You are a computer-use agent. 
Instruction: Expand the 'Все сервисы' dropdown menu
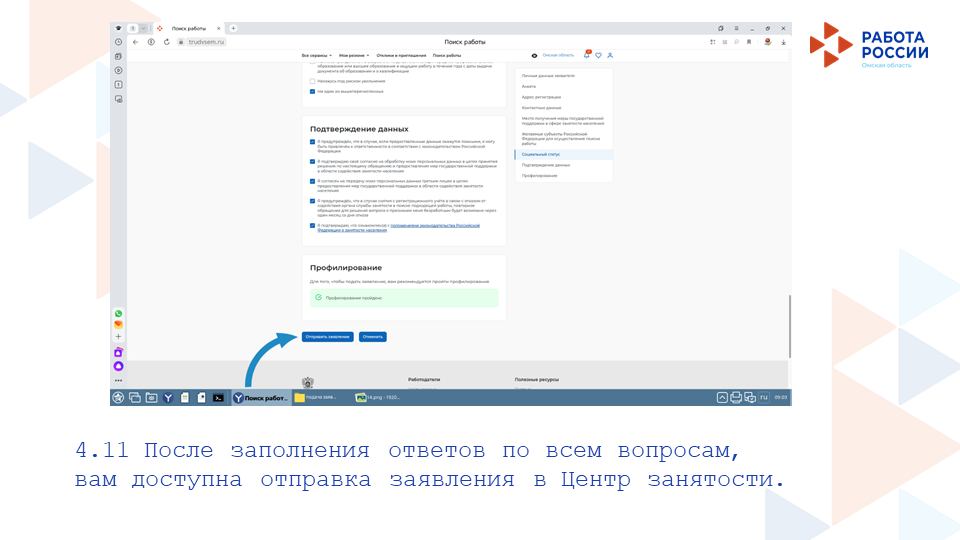point(317,55)
